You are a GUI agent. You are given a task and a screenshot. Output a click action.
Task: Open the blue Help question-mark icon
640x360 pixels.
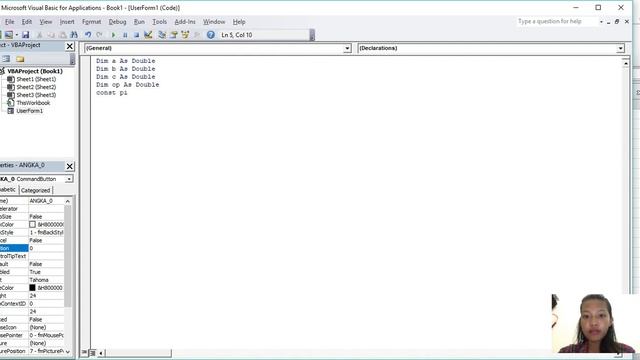[211, 35]
